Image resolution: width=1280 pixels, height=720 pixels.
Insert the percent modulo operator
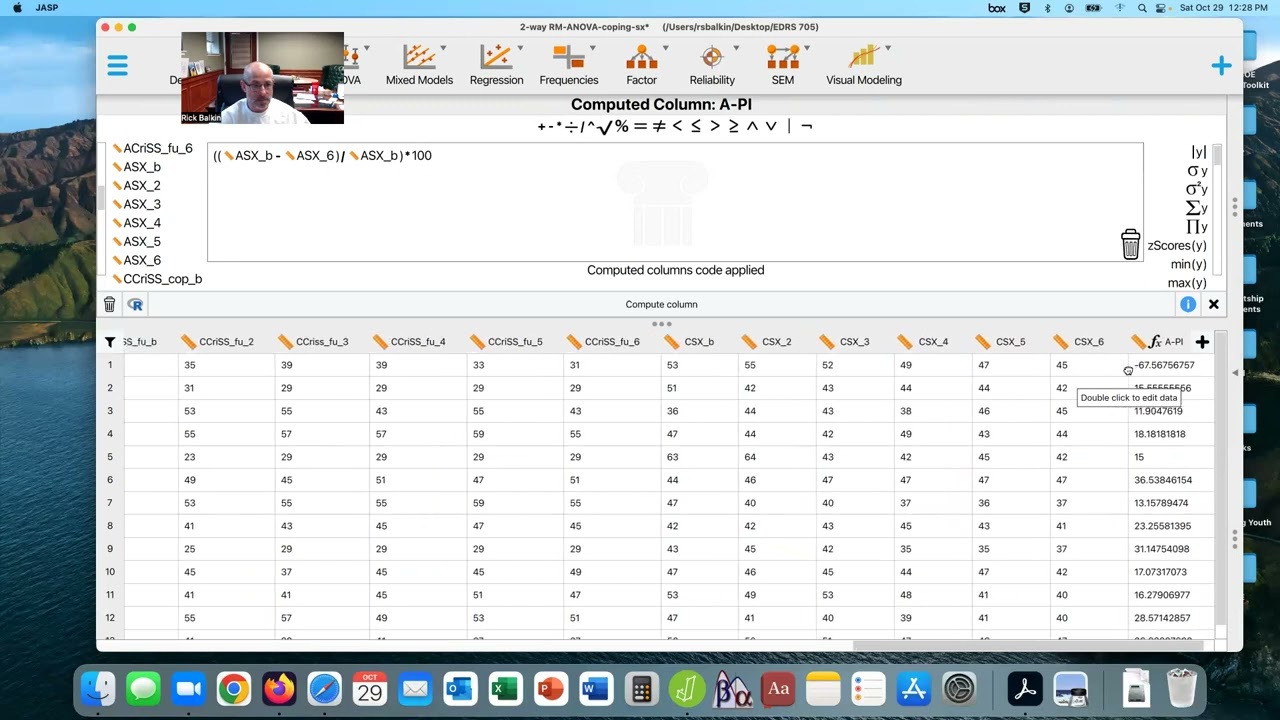(x=621, y=126)
